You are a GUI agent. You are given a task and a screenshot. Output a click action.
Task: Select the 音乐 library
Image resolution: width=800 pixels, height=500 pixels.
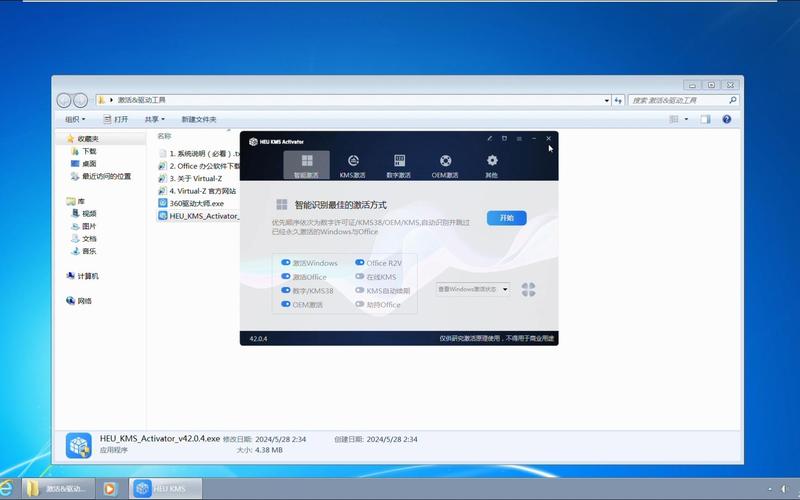pos(89,251)
